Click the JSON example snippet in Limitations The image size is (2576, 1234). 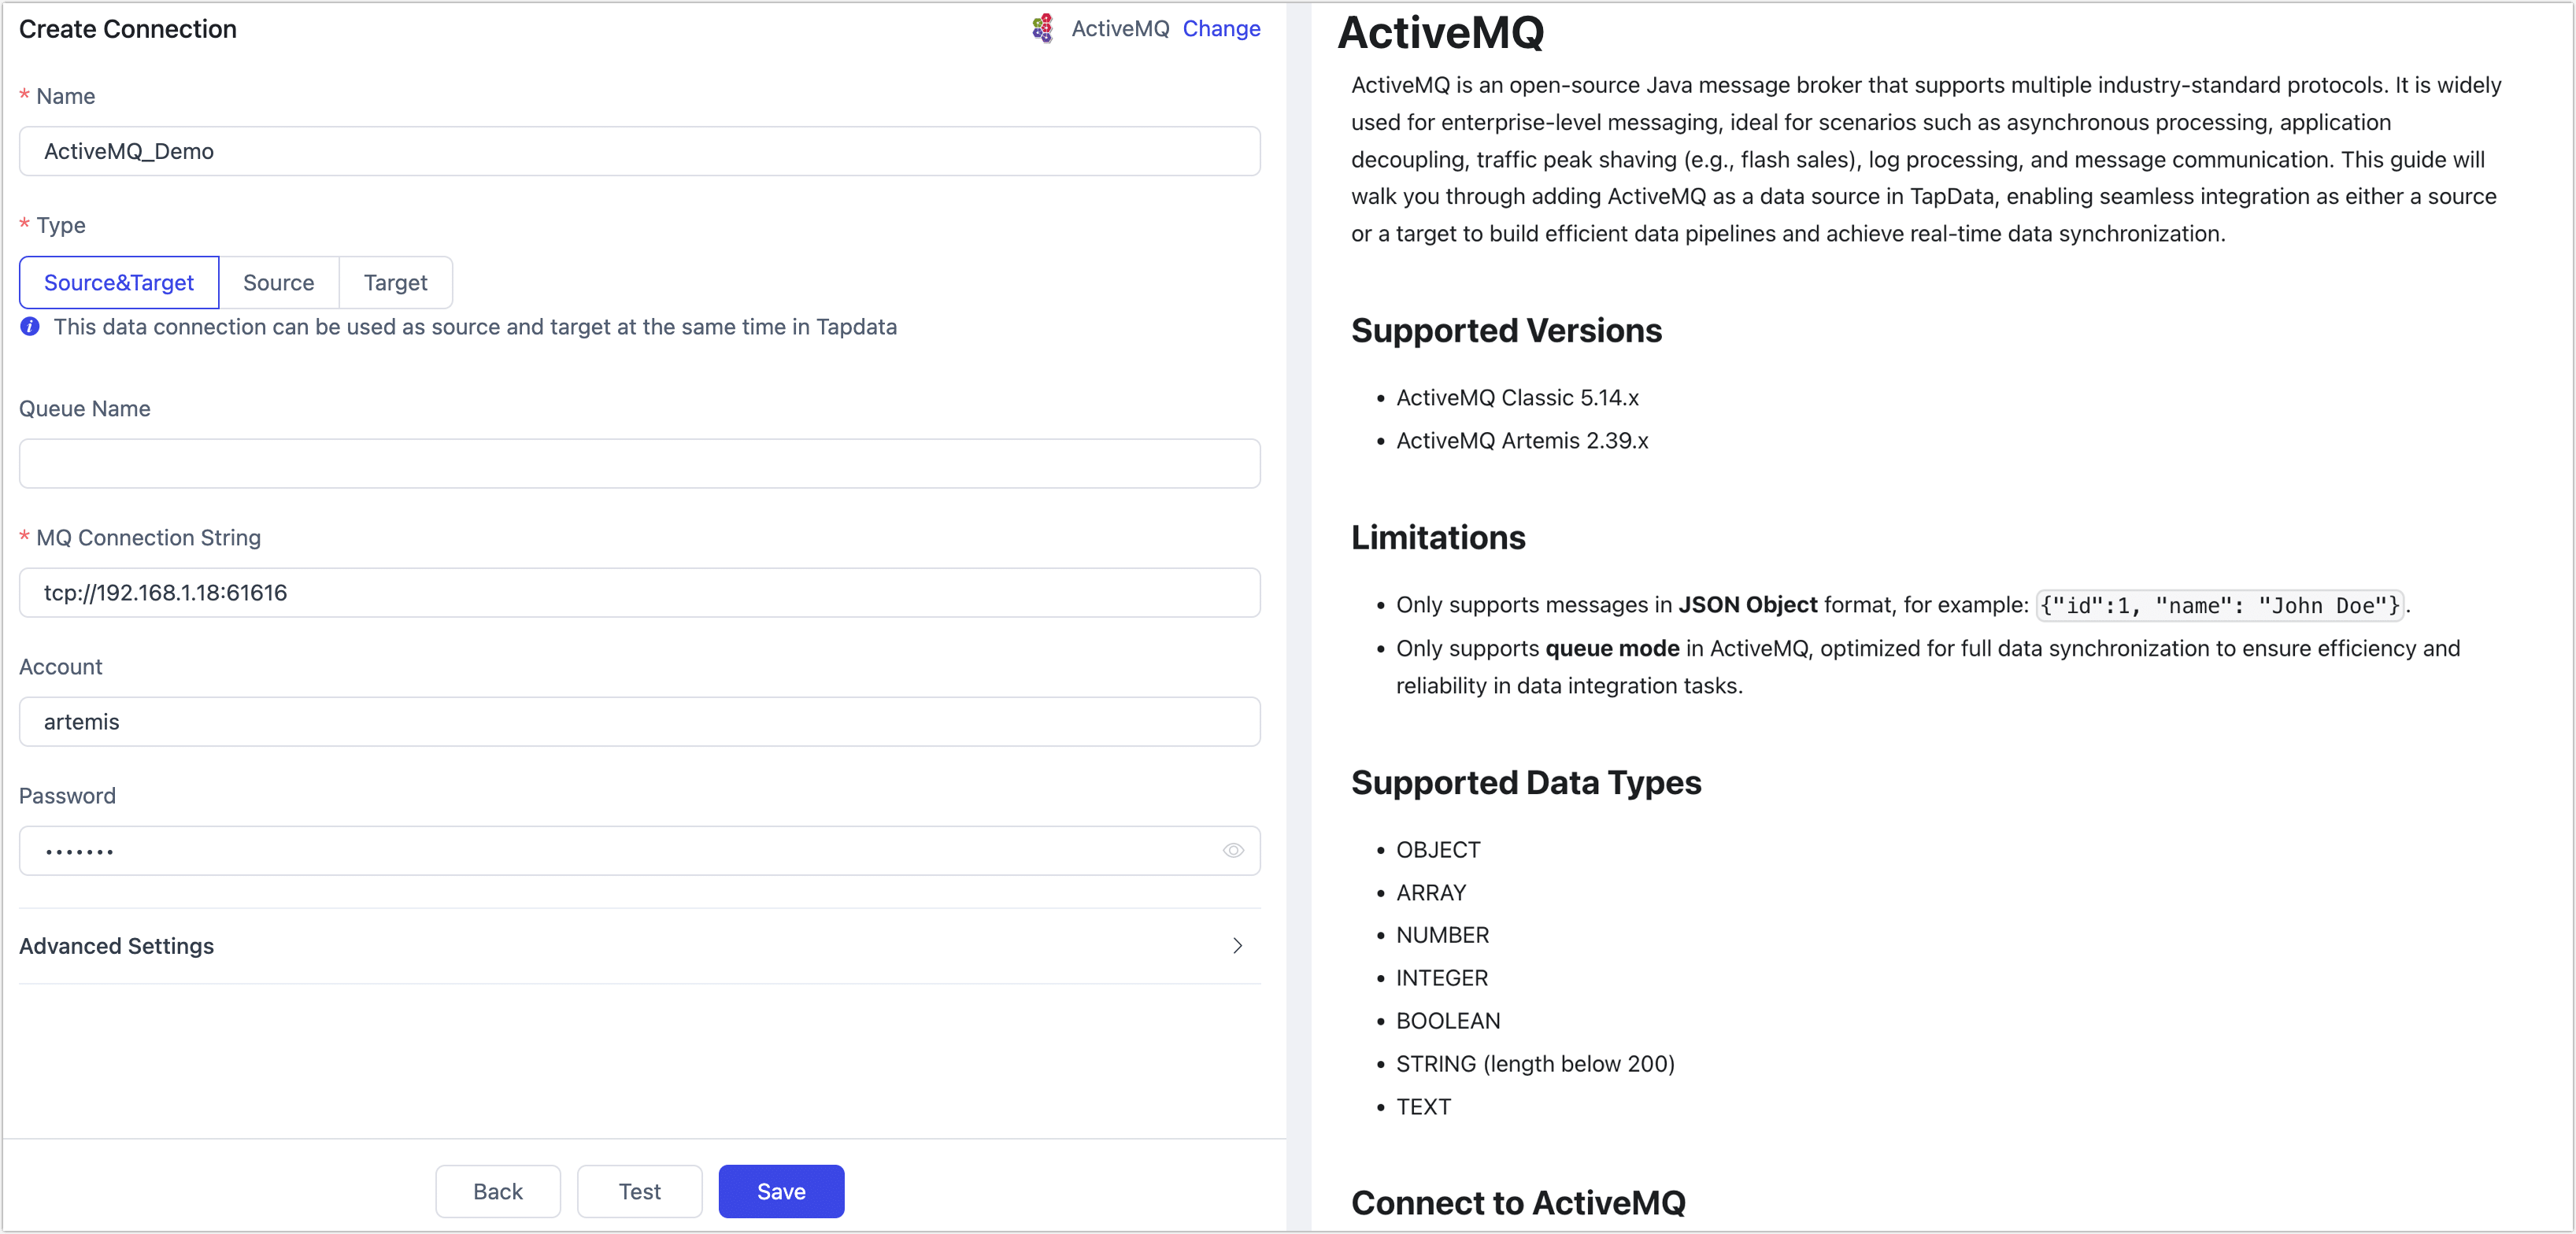[2220, 605]
